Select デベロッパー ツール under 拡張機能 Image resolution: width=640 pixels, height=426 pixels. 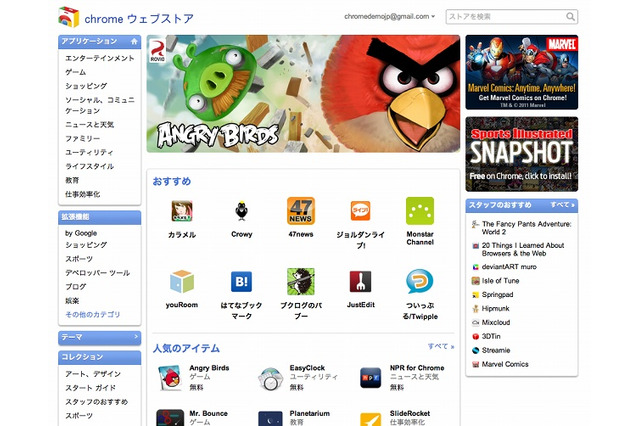tap(98, 273)
